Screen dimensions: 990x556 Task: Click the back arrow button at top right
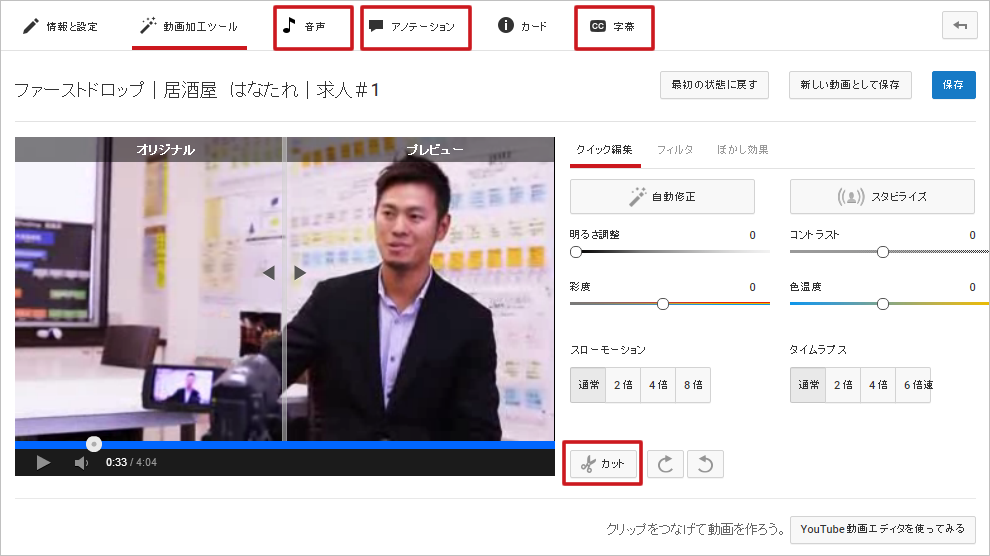coord(960,26)
